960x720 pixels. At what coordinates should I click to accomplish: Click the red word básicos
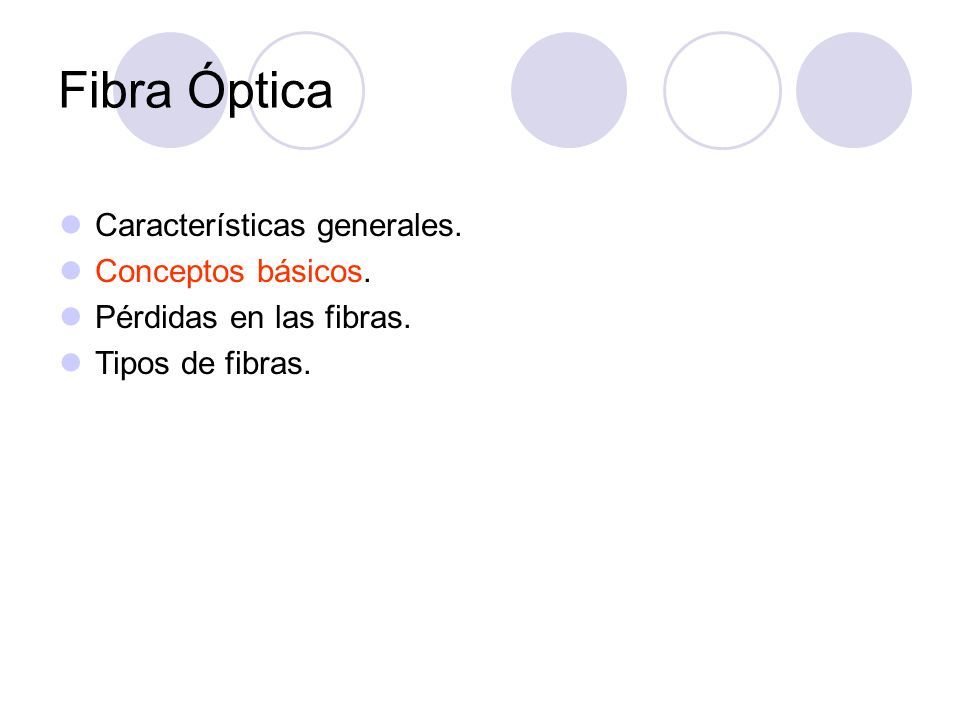point(310,271)
